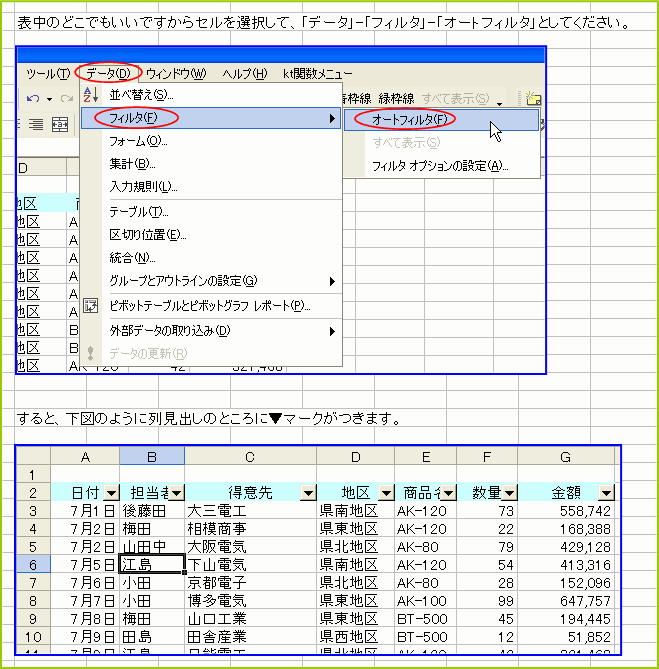Click the toolbar icon with yellow star
Screen dimensions: 659x669
click(x=533, y=99)
